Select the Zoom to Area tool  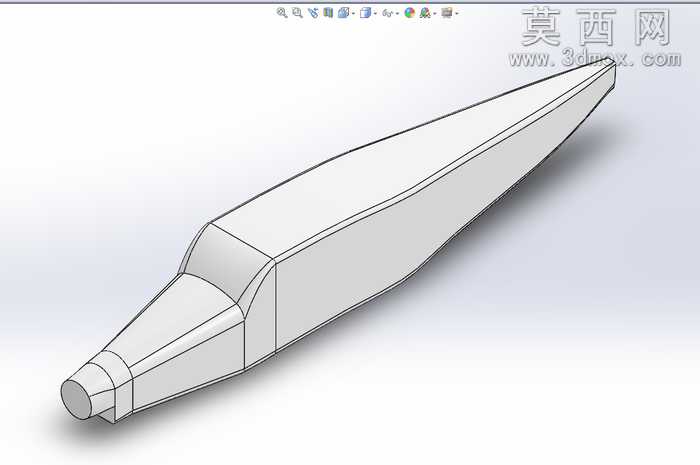(297, 13)
